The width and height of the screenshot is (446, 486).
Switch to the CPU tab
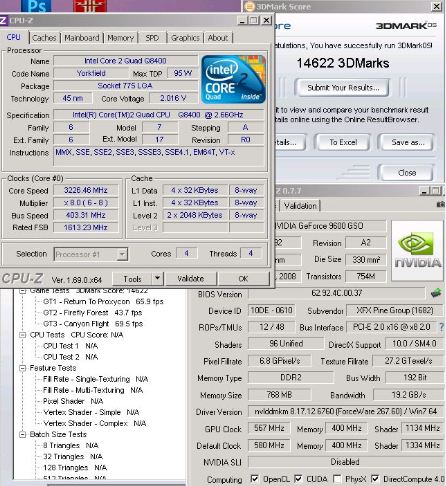[x=14, y=37]
